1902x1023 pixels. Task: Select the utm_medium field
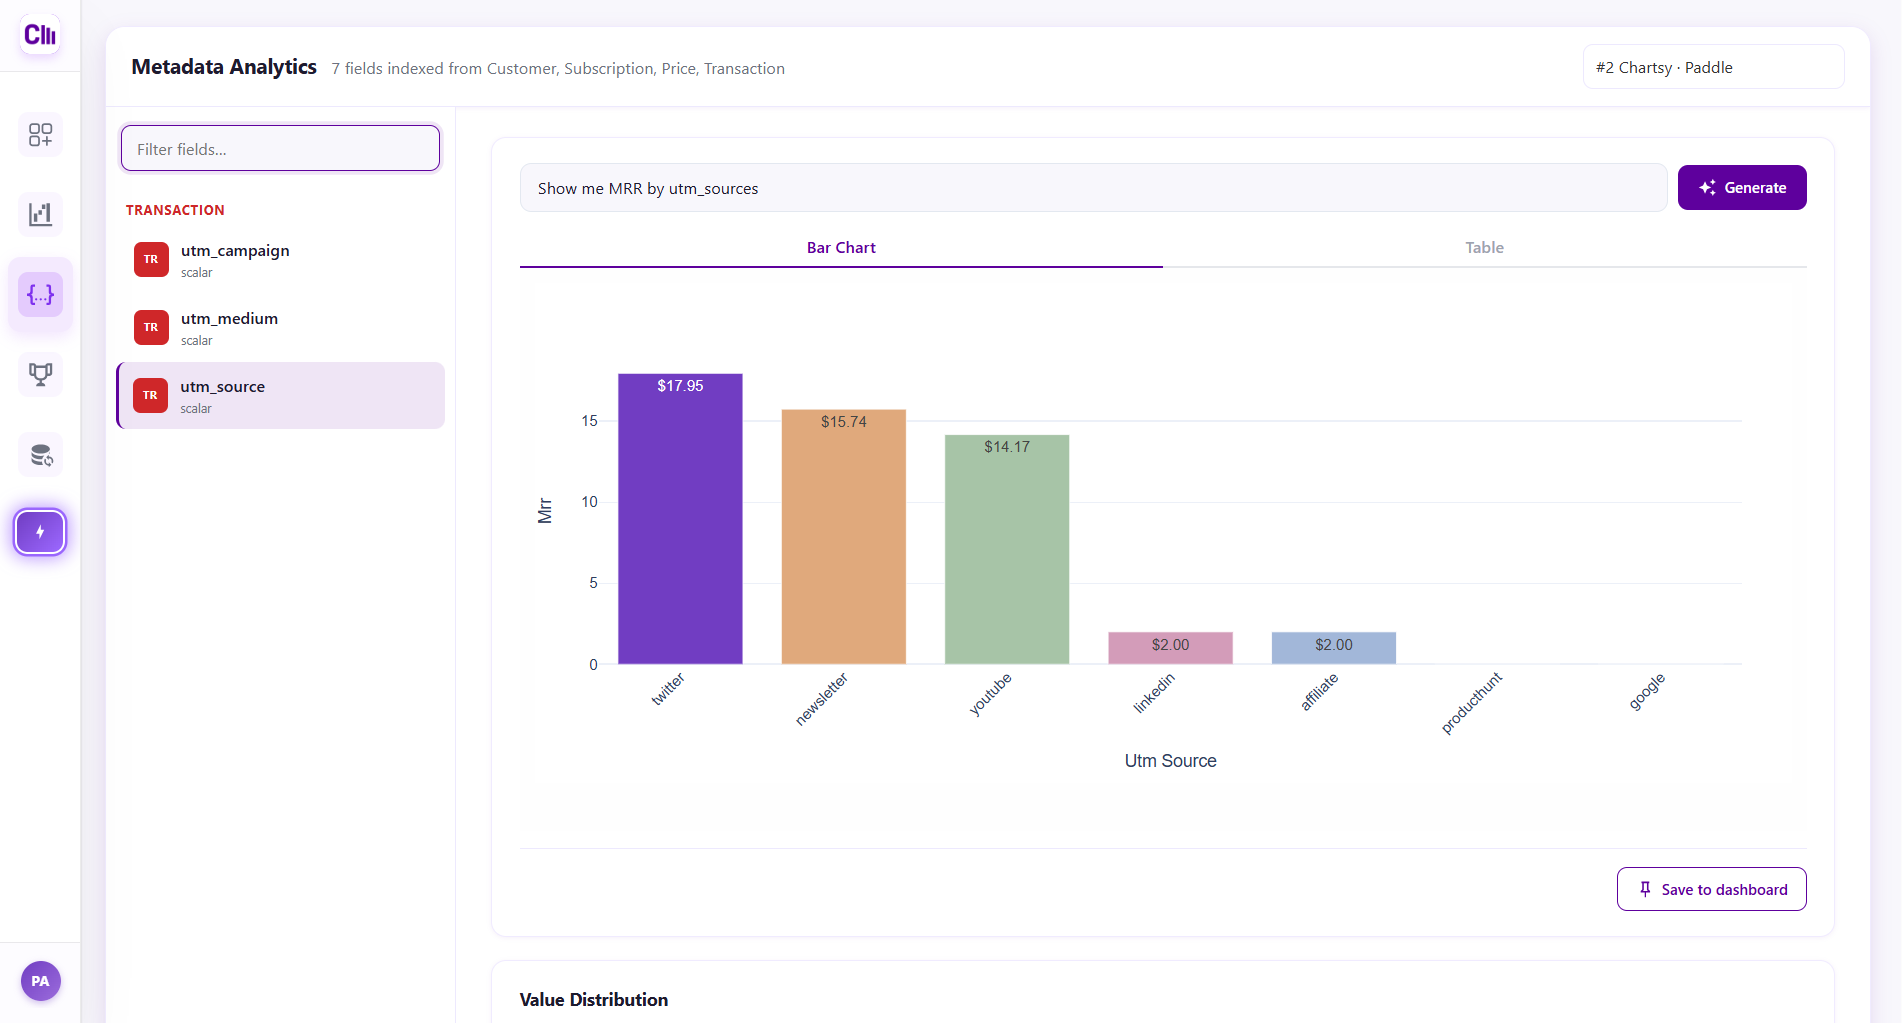[x=281, y=328]
